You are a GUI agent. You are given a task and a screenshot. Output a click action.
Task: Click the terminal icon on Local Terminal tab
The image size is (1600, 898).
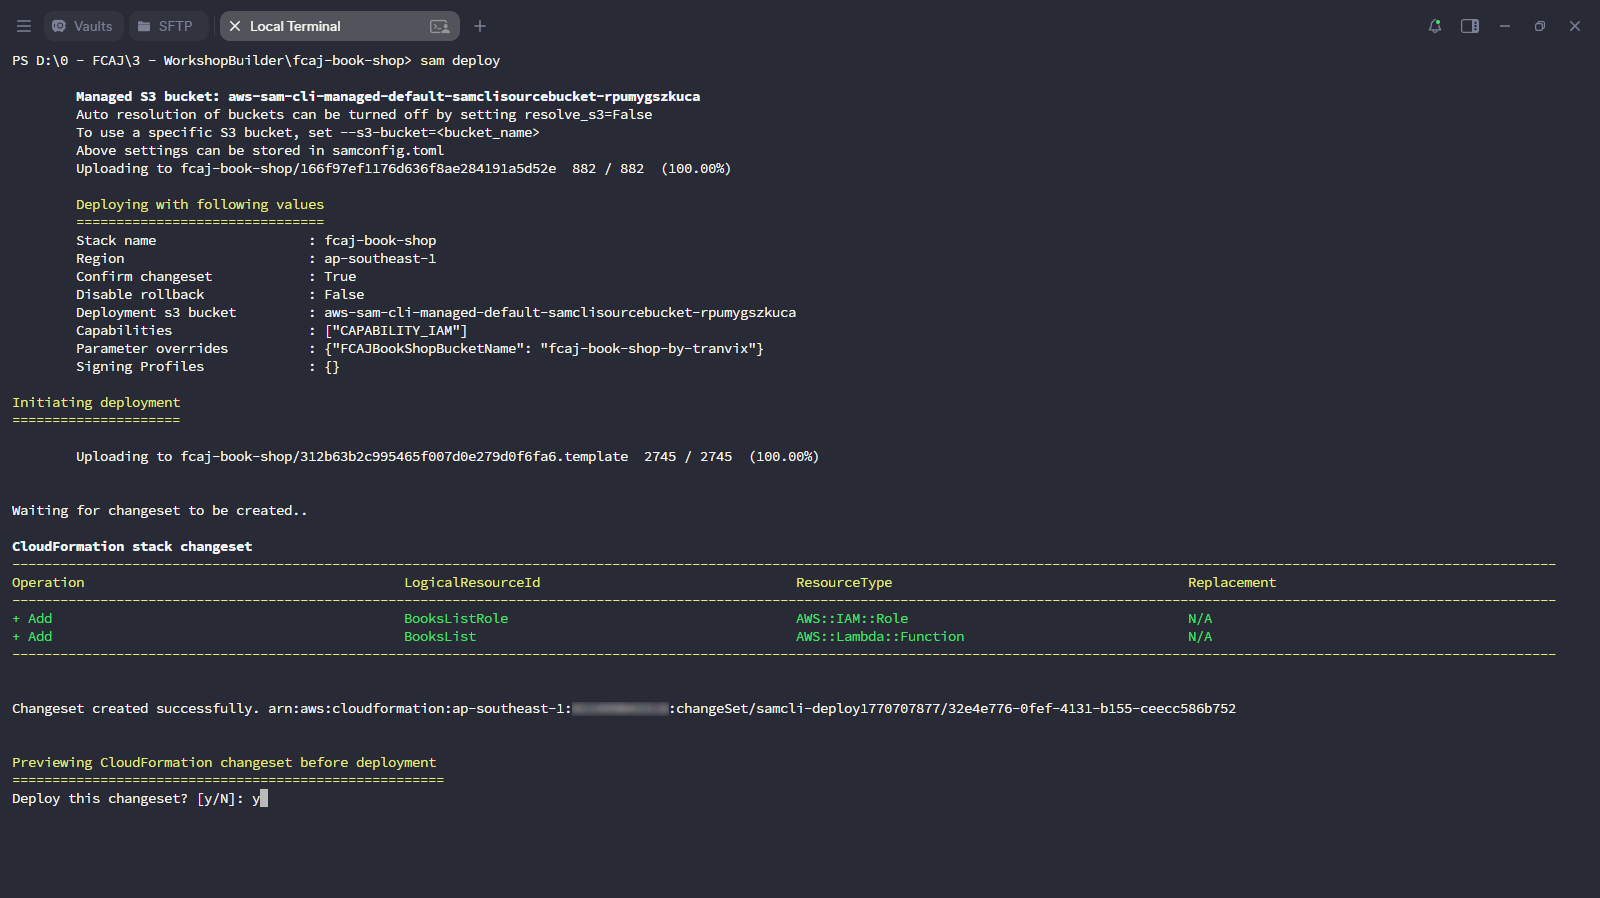tap(439, 26)
